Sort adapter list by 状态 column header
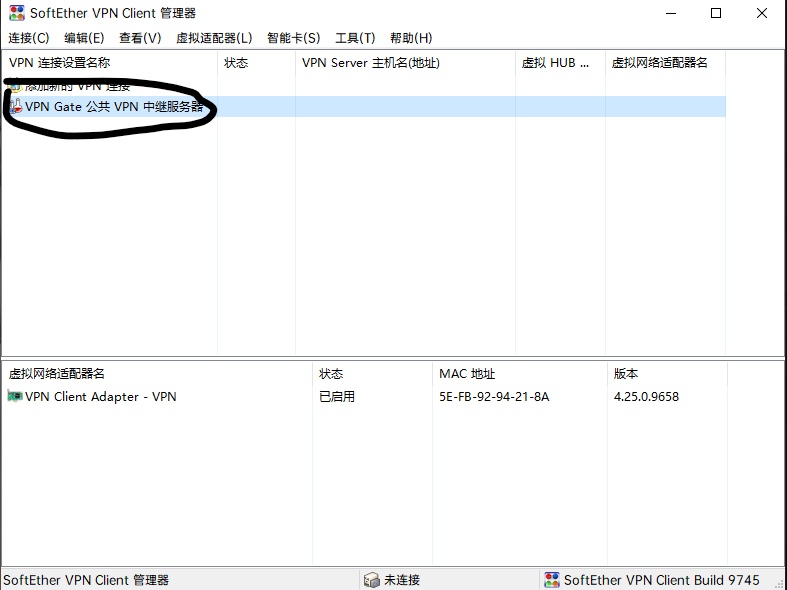This screenshot has width=787, height=590. [372, 373]
